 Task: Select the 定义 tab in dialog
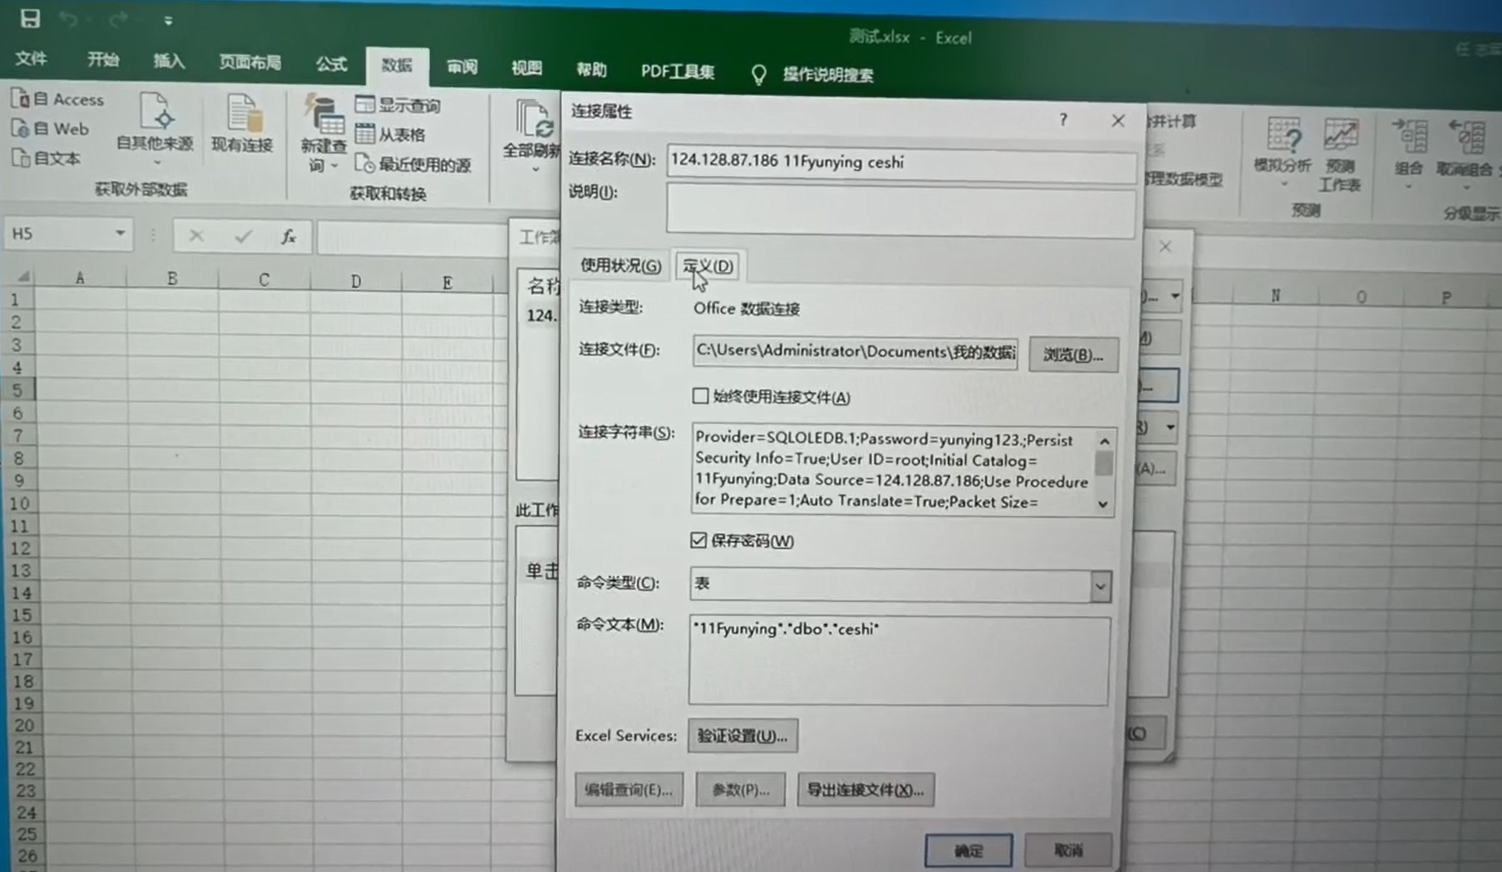tap(708, 266)
